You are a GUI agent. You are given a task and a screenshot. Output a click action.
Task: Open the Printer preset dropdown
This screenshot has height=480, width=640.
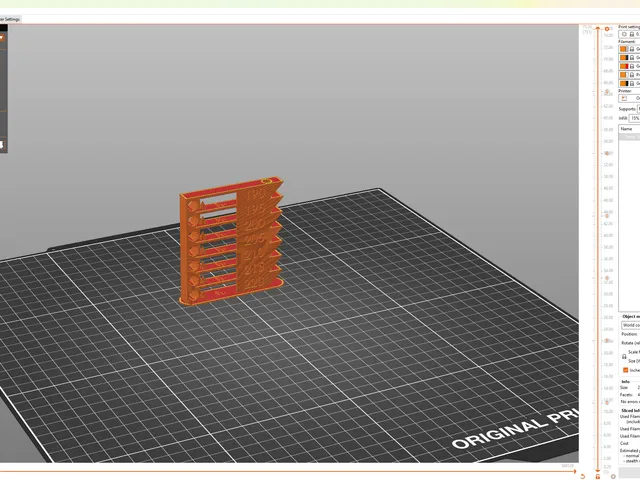click(629, 98)
